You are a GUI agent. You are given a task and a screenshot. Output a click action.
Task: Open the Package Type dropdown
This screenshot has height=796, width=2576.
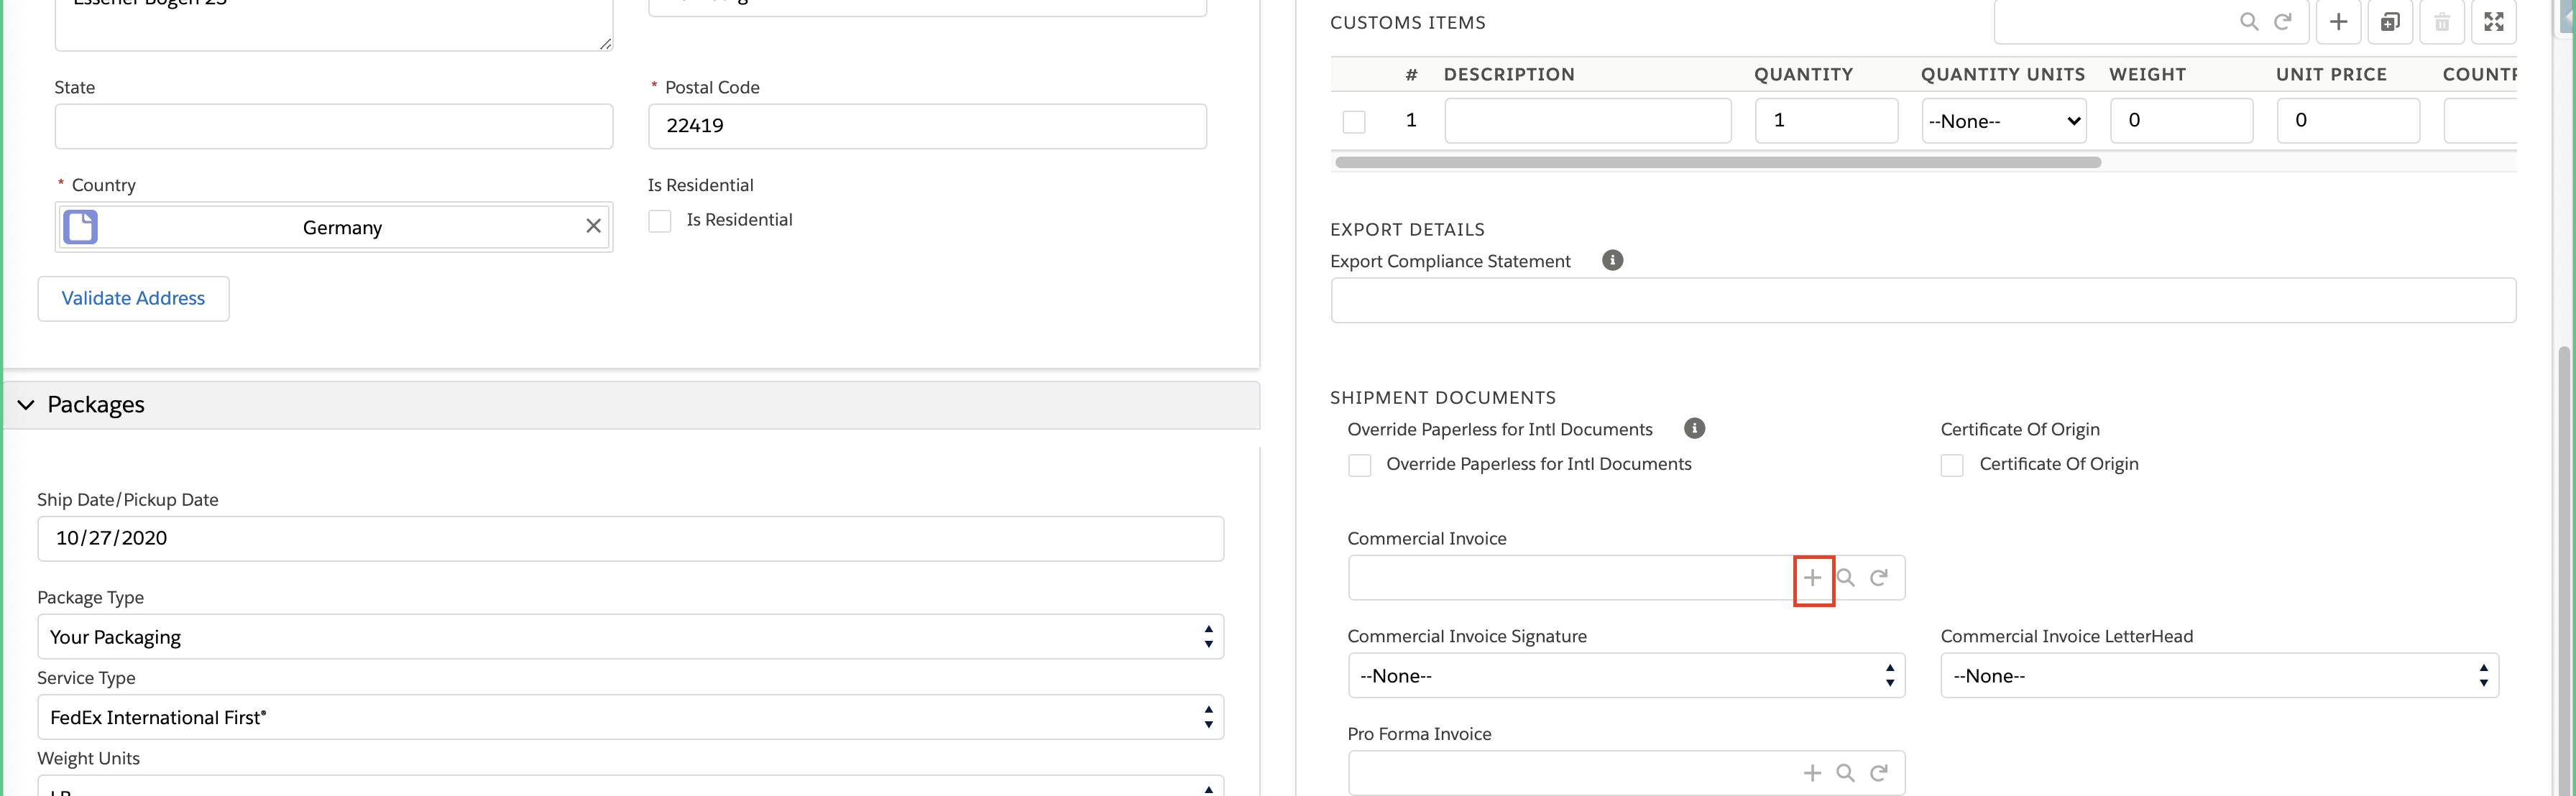631,637
